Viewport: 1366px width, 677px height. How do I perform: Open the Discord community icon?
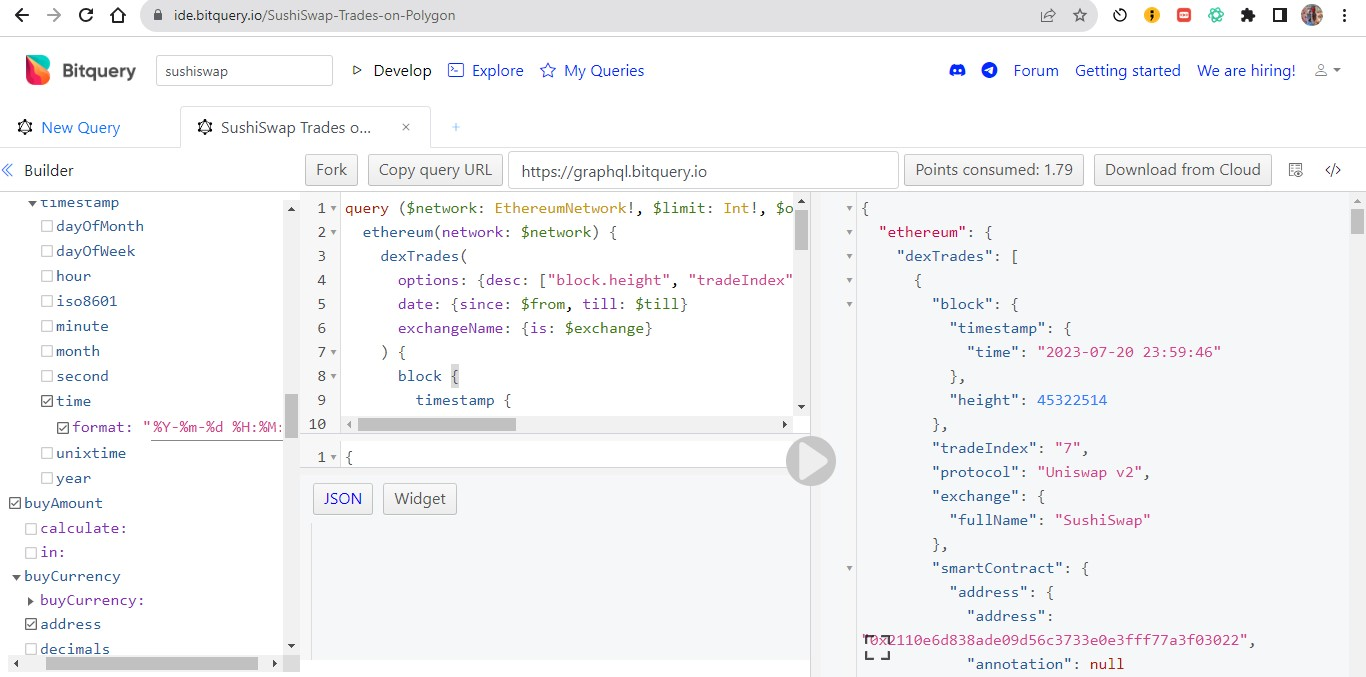(958, 70)
